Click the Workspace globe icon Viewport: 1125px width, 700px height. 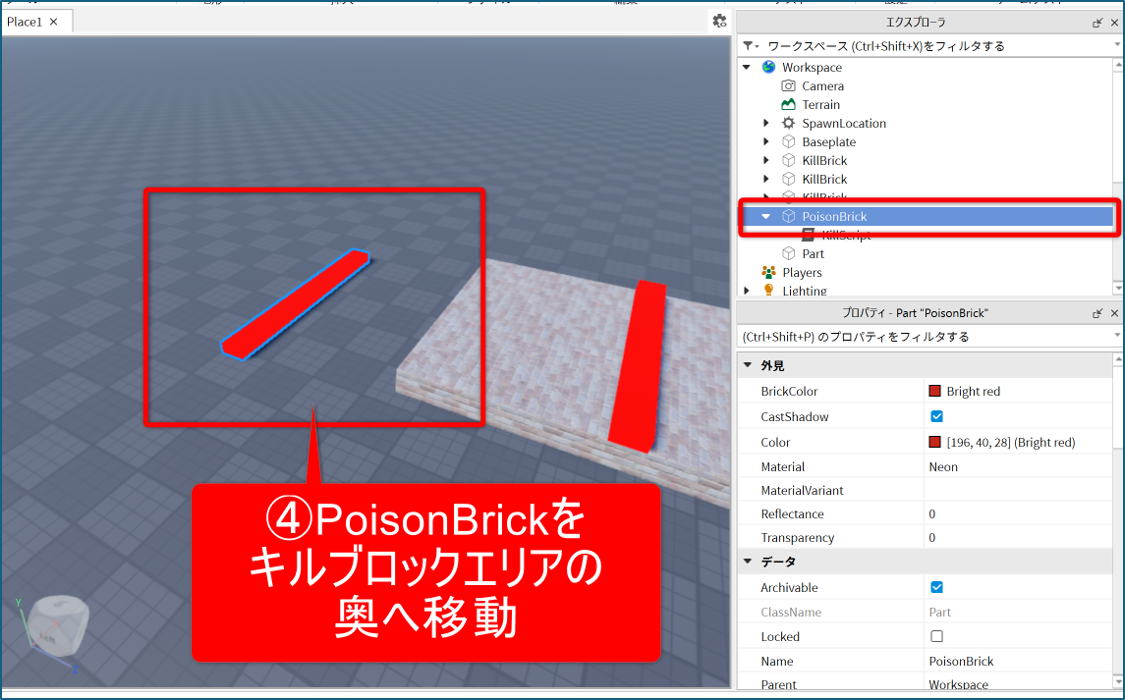click(x=768, y=67)
